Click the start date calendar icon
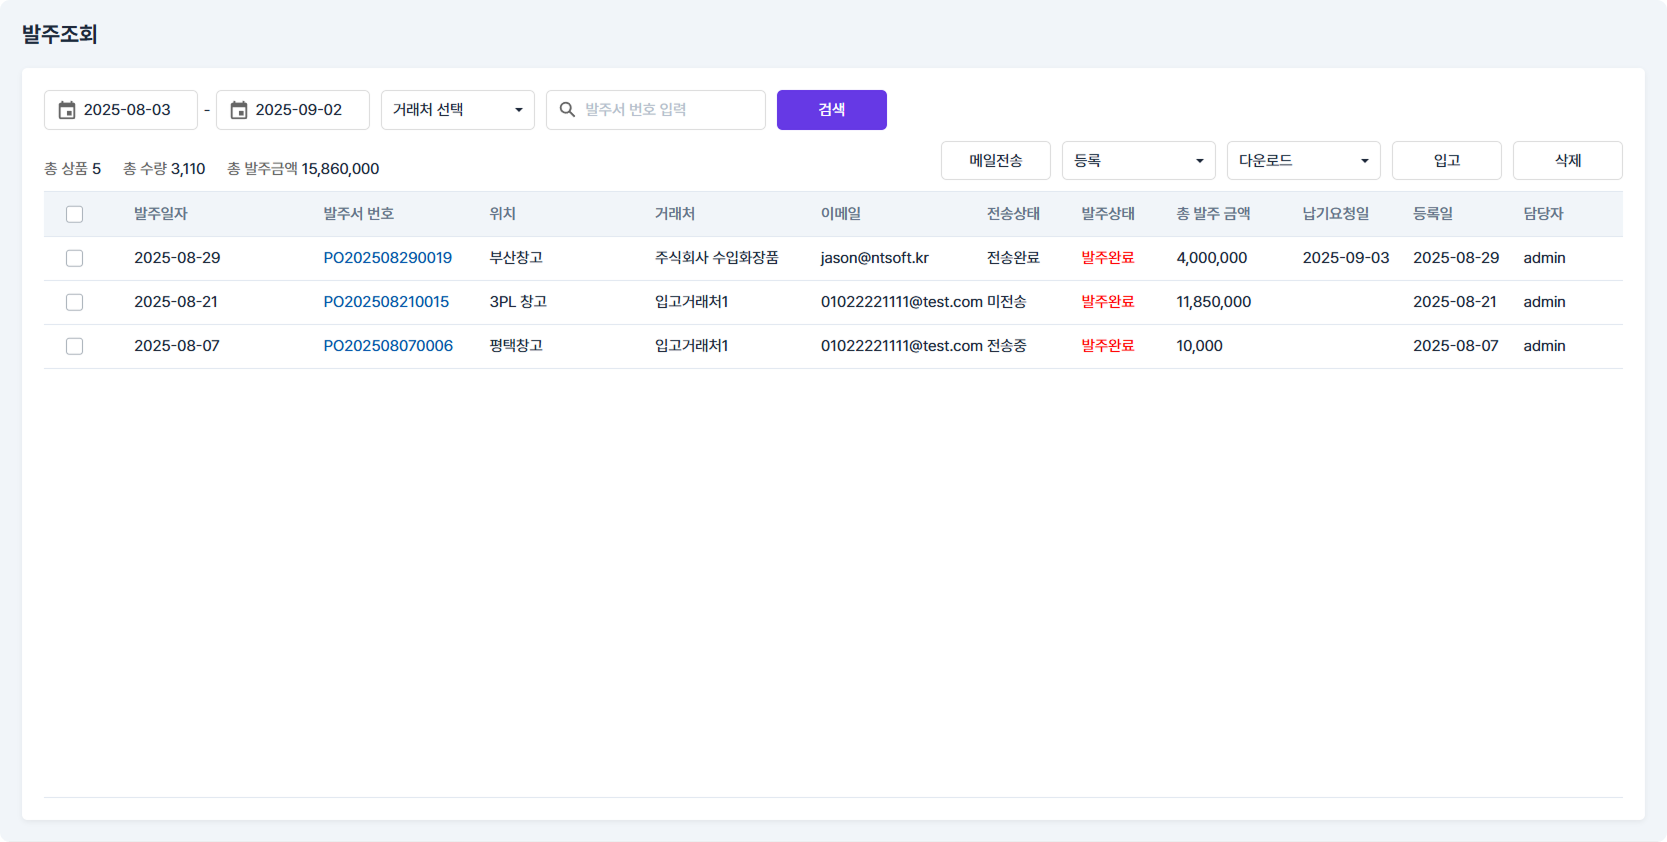This screenshot has width=1667, height=842. [67, 110]
